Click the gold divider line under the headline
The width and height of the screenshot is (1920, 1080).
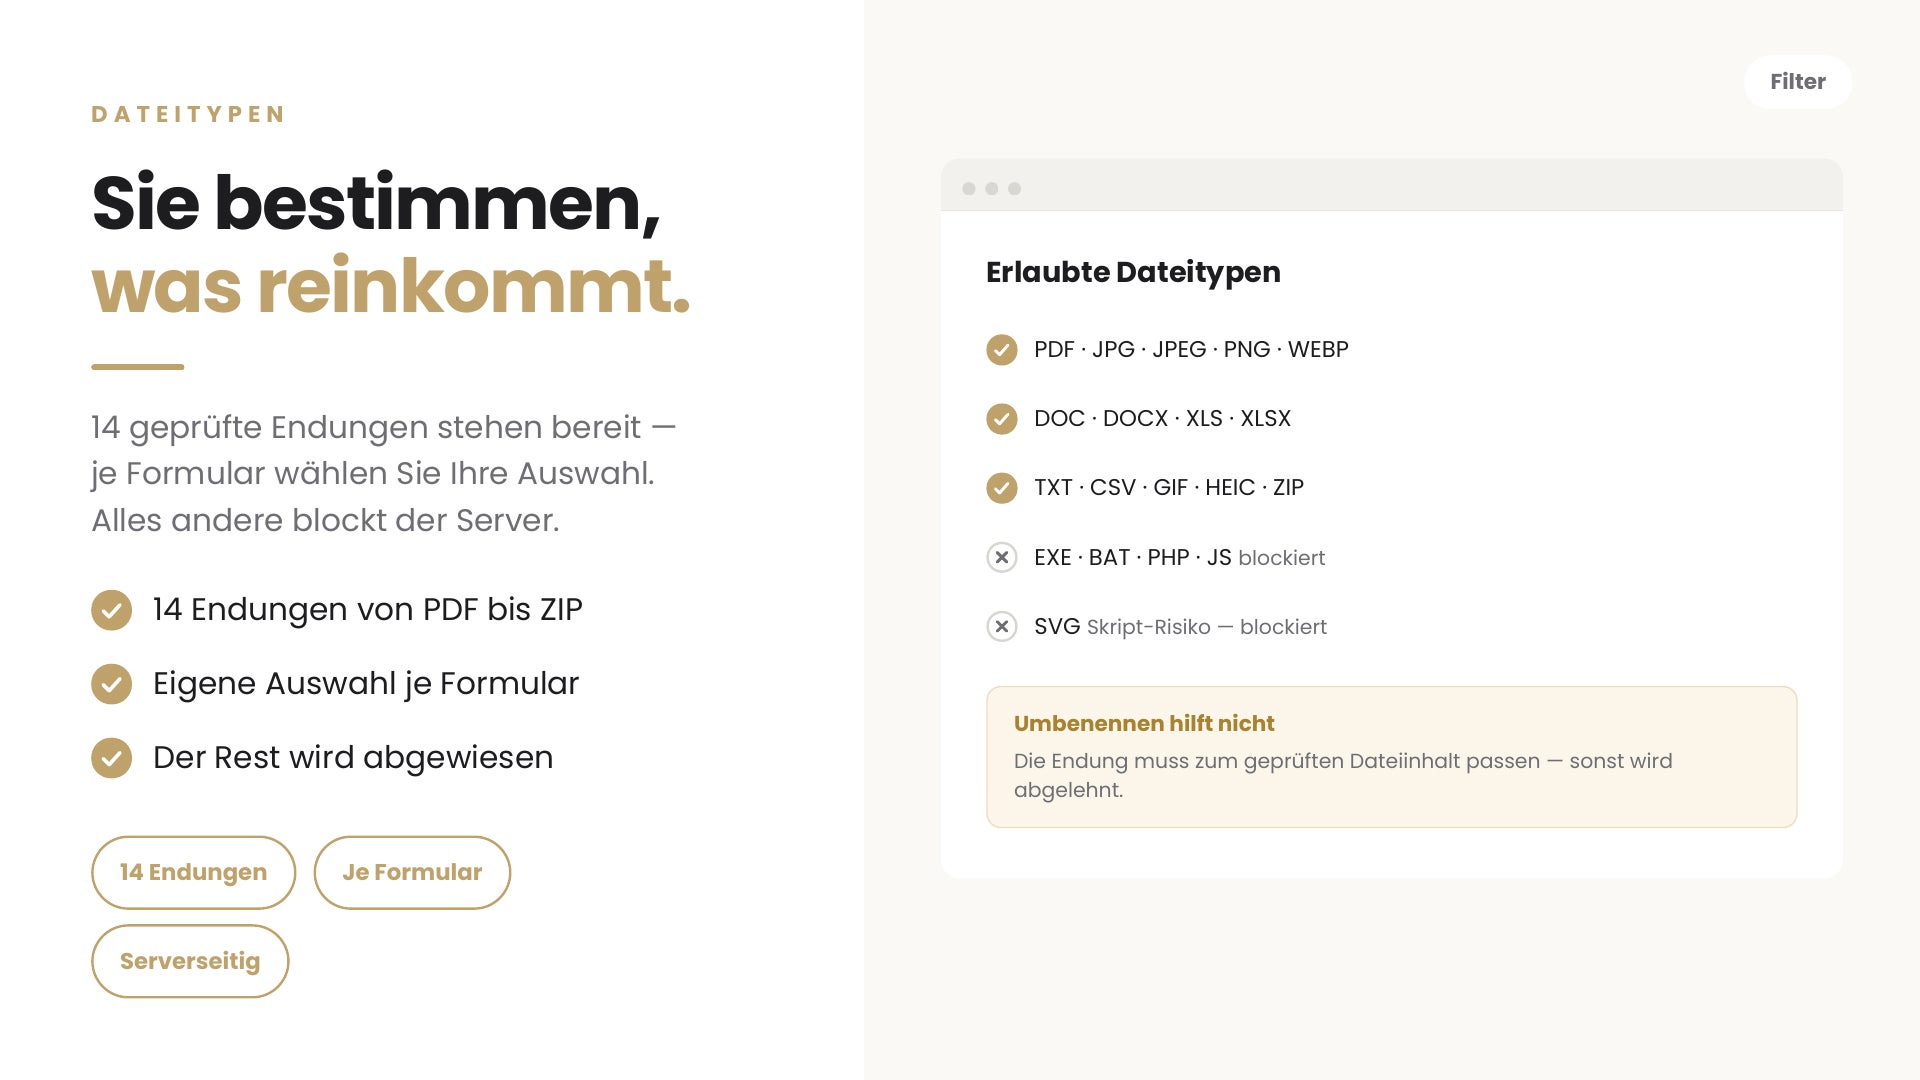pyautogui.click(x=137, y=367)
